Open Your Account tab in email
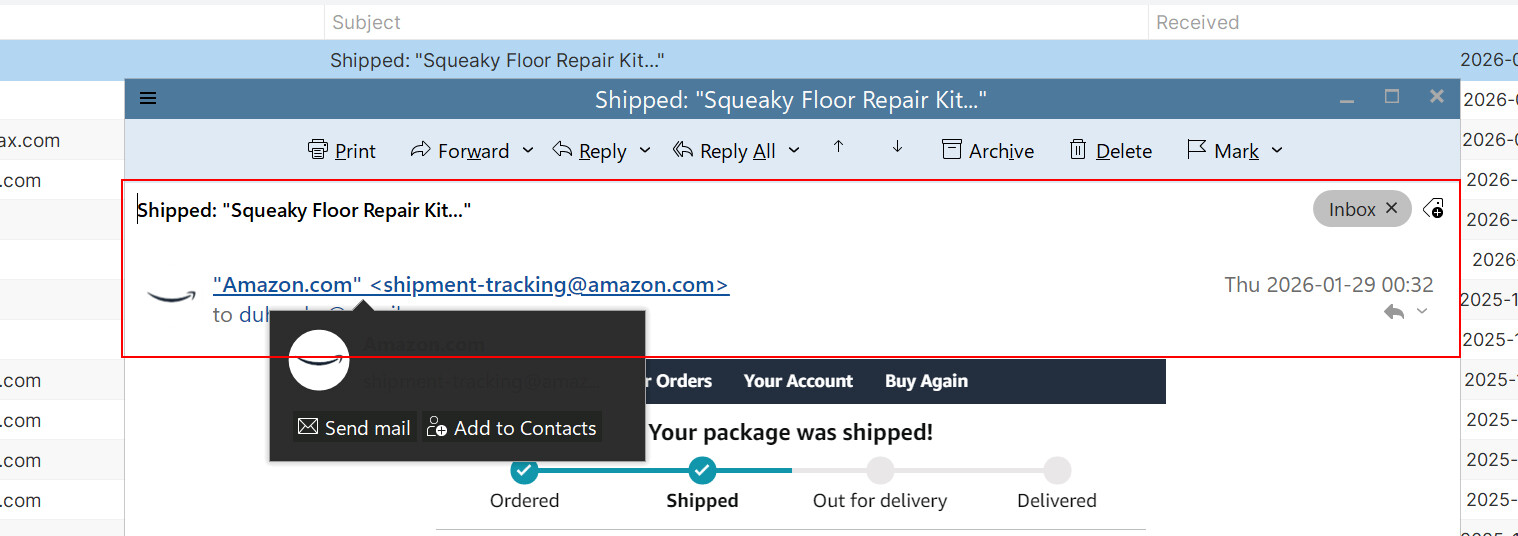This screenshot has width=1518, height=536. point(798,381)
